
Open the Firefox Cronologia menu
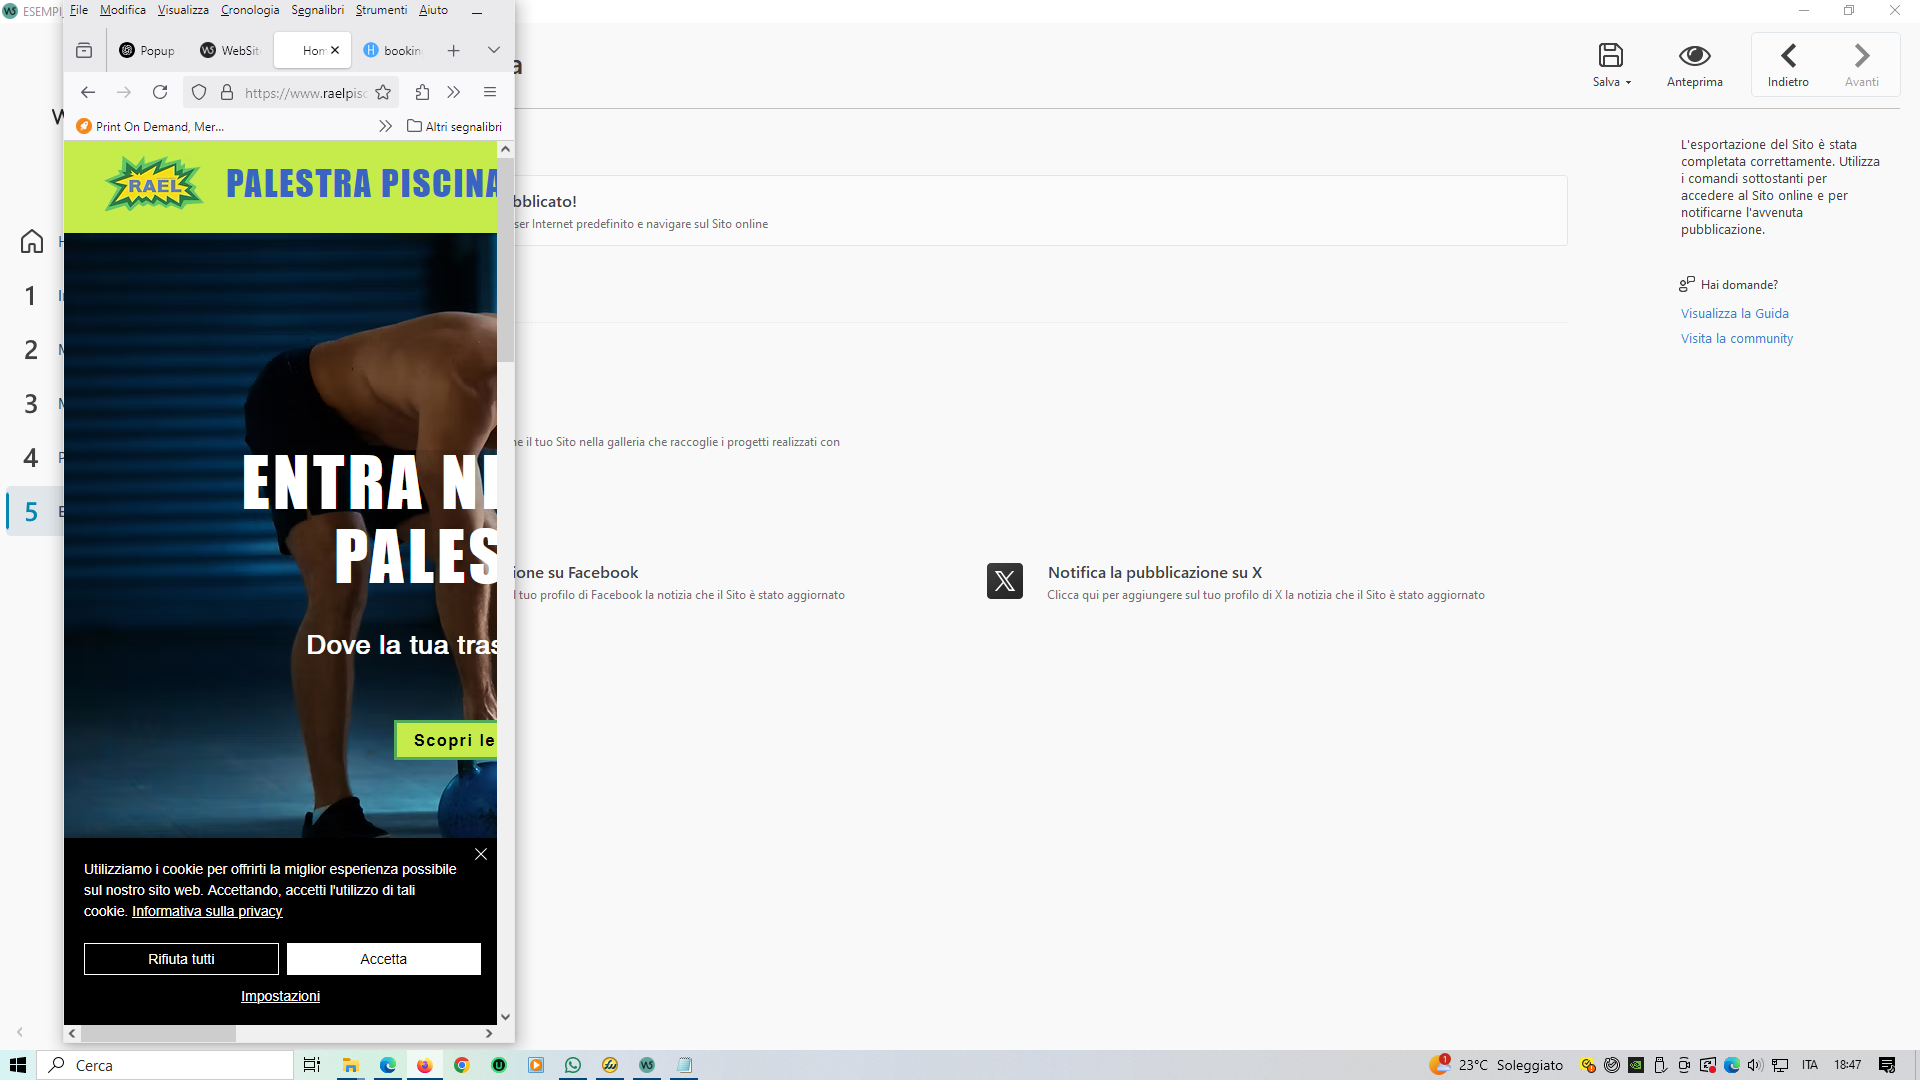pyautogui.click(x=250, y=10)
